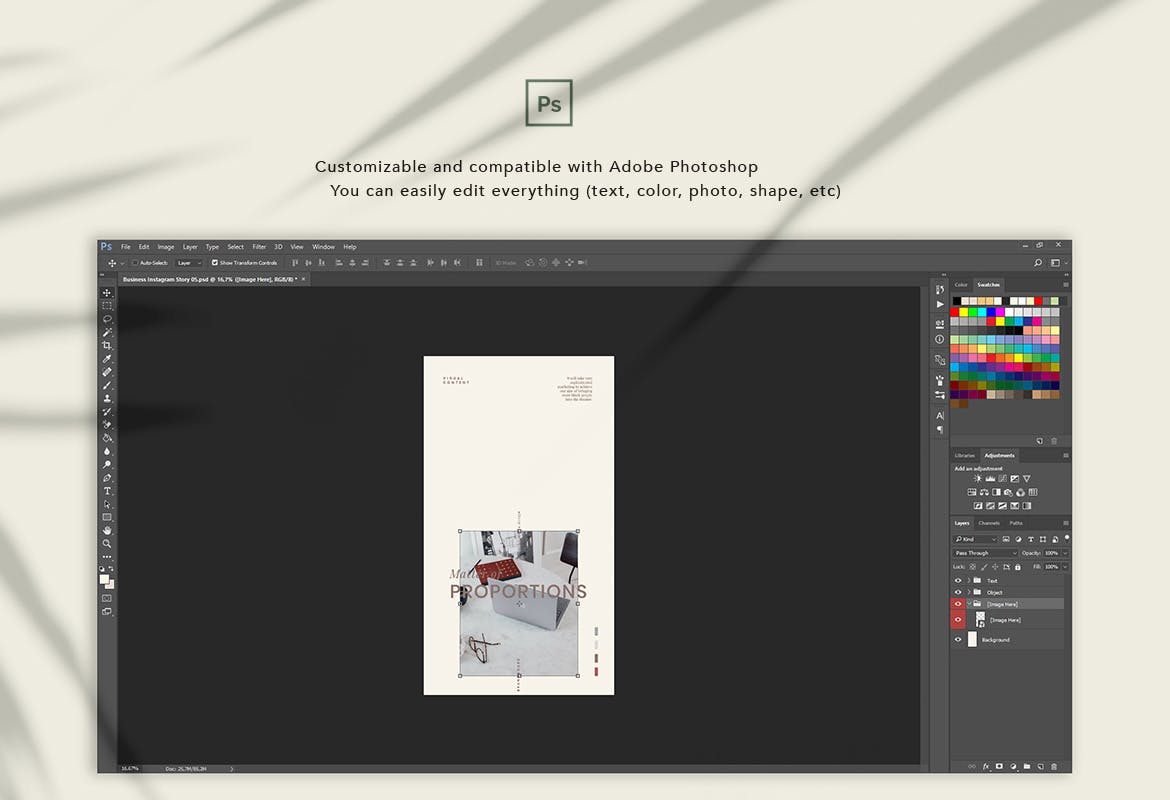Open the Image menu

point(166,247)
